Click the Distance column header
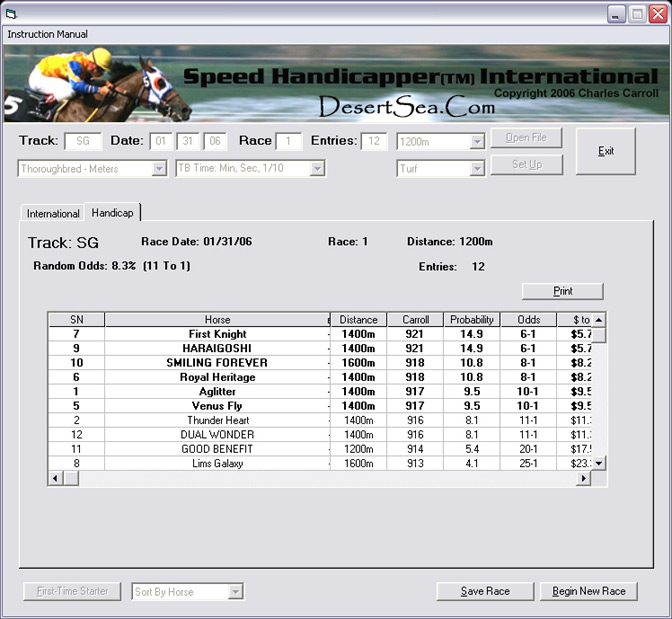This screenshot has height=619, width=672. pos(358,320)
